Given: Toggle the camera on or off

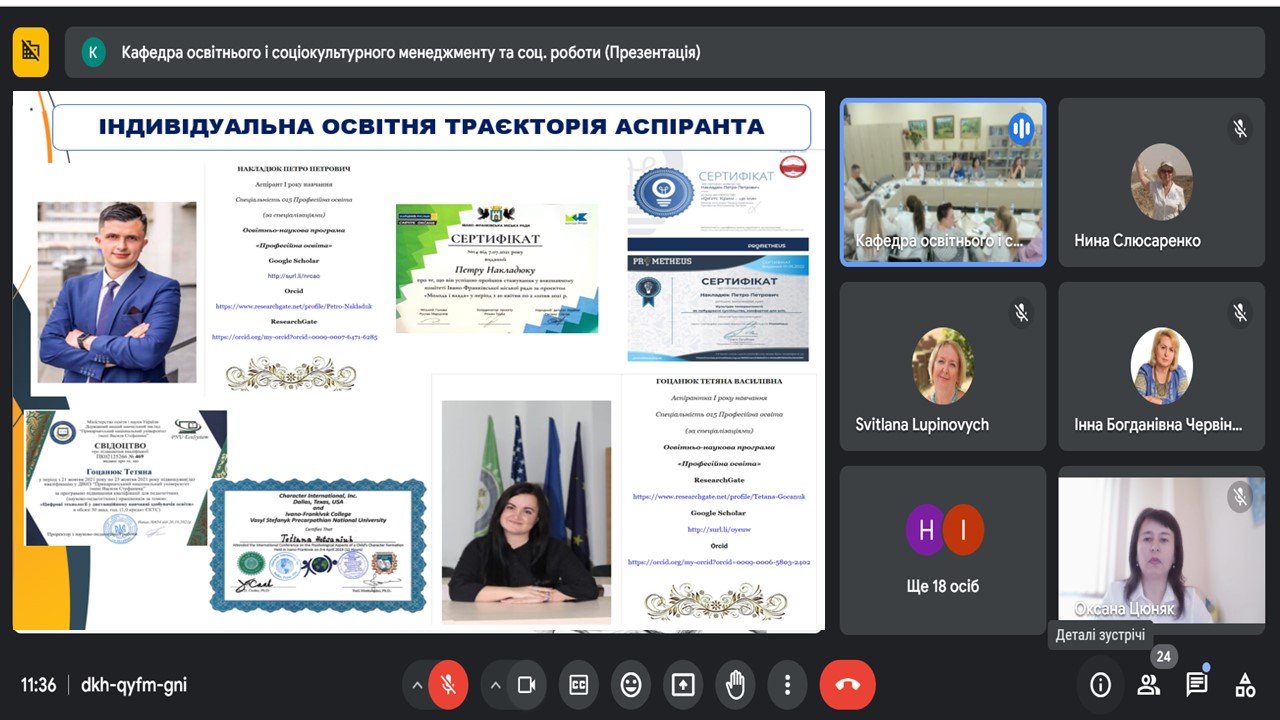Looking at the screenshot, I should point(526,685).
